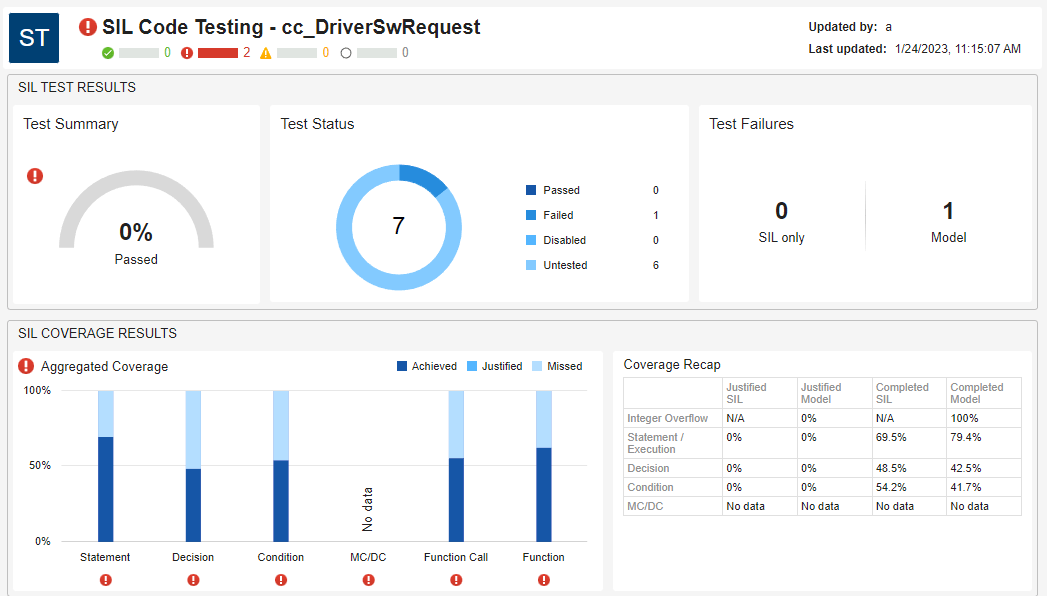Click the empty circle untested status icon
Viewport: 1047px width, 596px height.
pyautogui.click(x=346, y=53)
